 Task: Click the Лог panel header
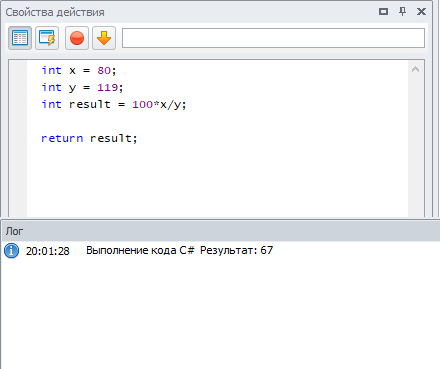click(220, 231)
